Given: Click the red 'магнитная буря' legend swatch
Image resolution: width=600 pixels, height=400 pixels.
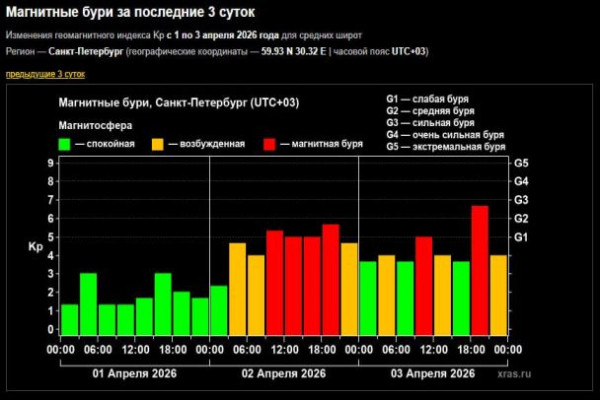Looking at the screenshot, I should (269, 144).
